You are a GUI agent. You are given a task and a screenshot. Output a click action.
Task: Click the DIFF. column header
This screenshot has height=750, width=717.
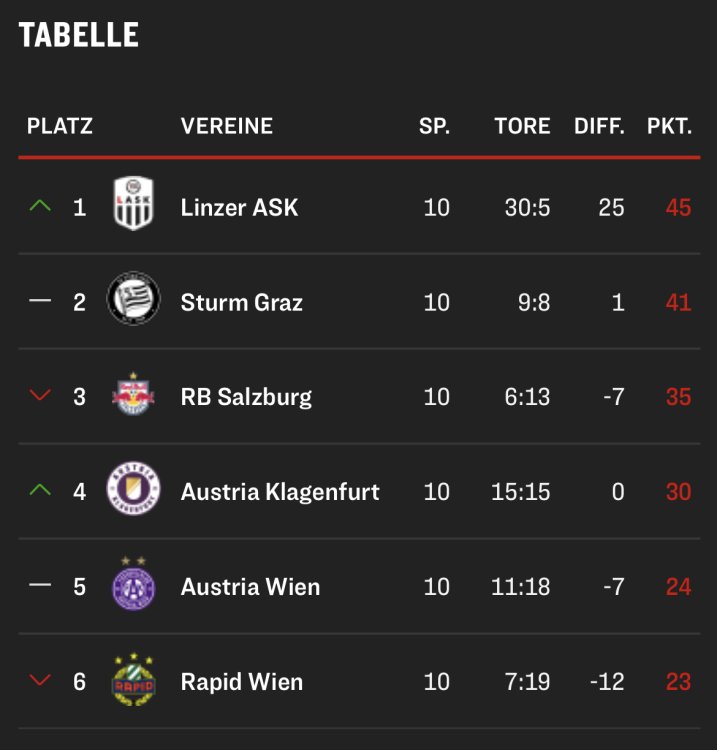click(599, 126)
